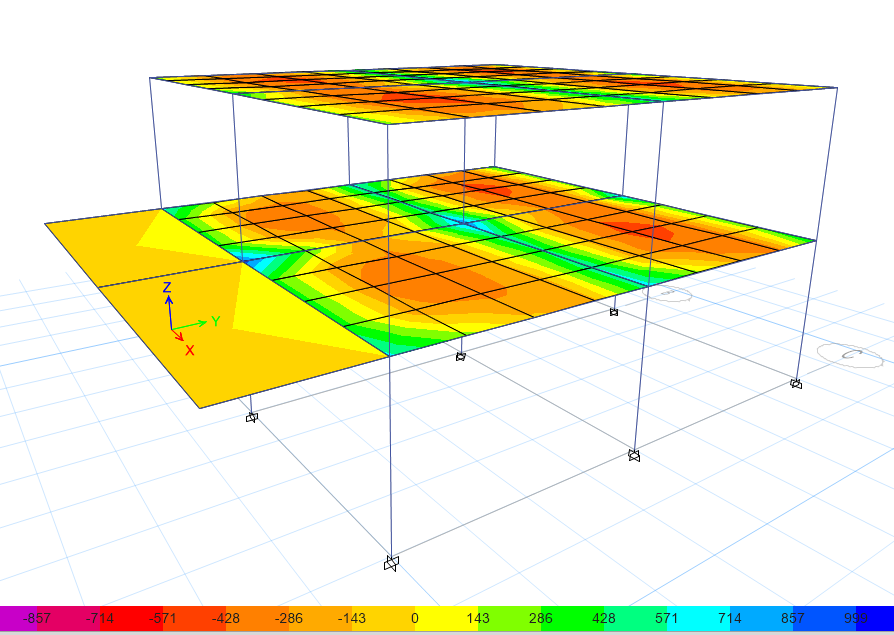Click the positive 714 legend label
Image resolution: width=894 pixels, height=635 pixels.
point(730,618)
